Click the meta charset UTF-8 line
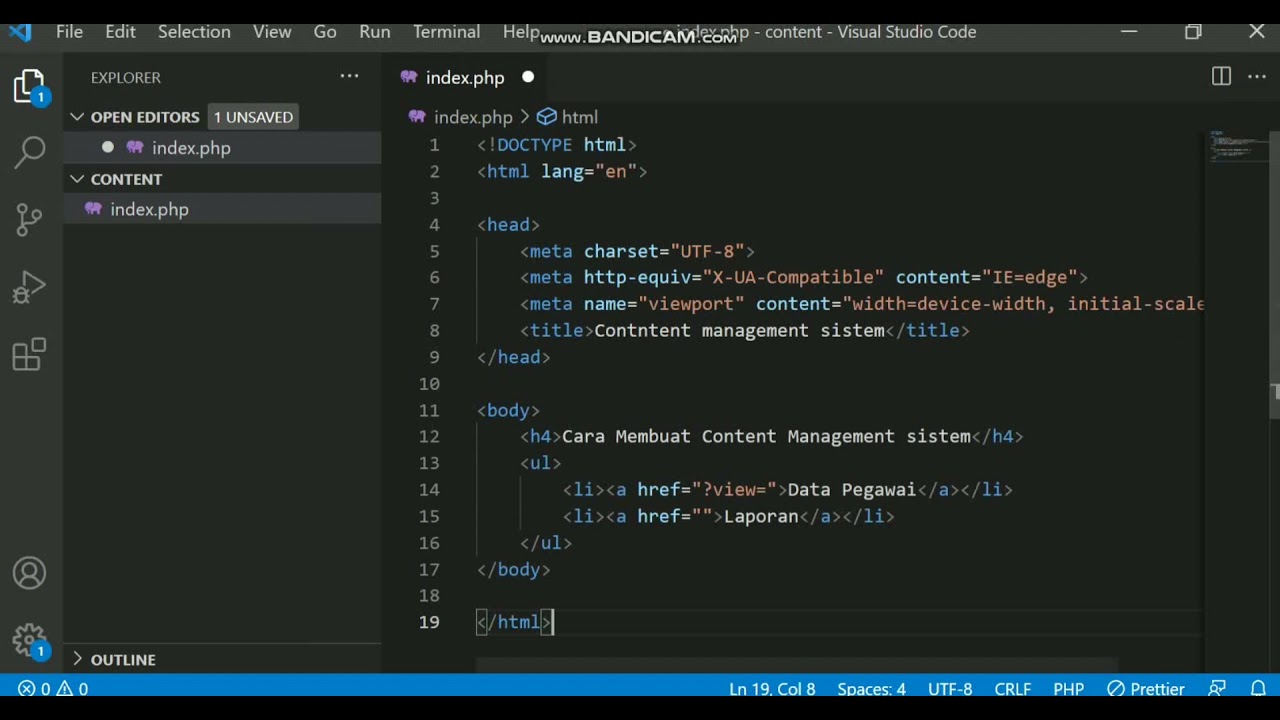This screenshot has height=720, width=1280. tap(637, 251)
